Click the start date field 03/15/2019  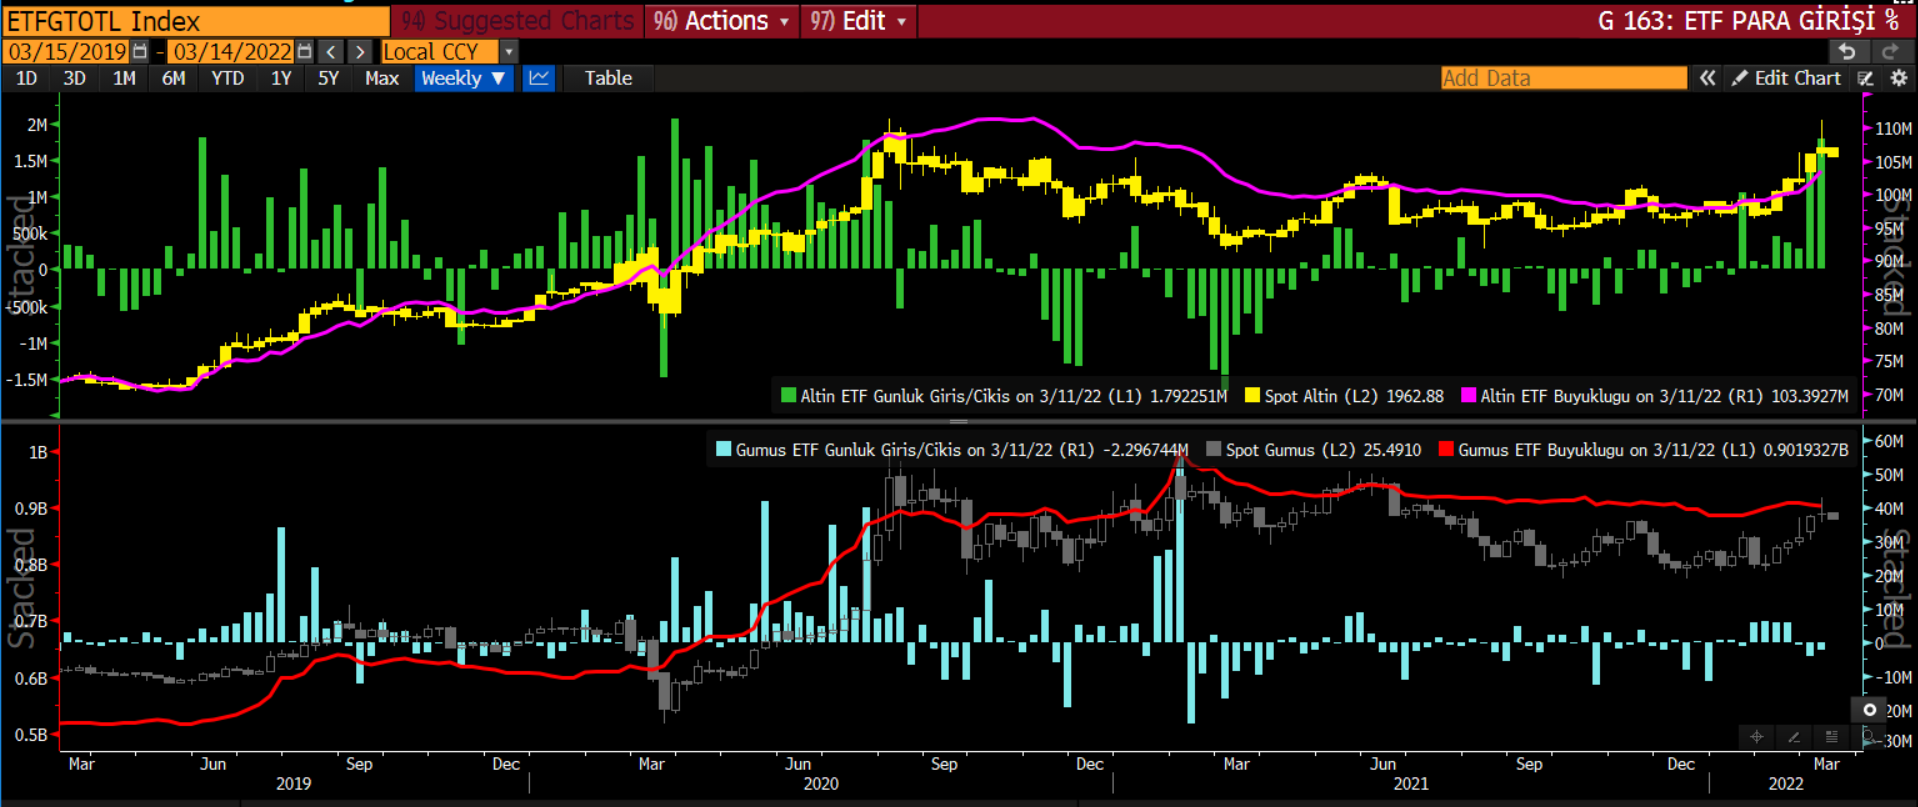[68, 51]
